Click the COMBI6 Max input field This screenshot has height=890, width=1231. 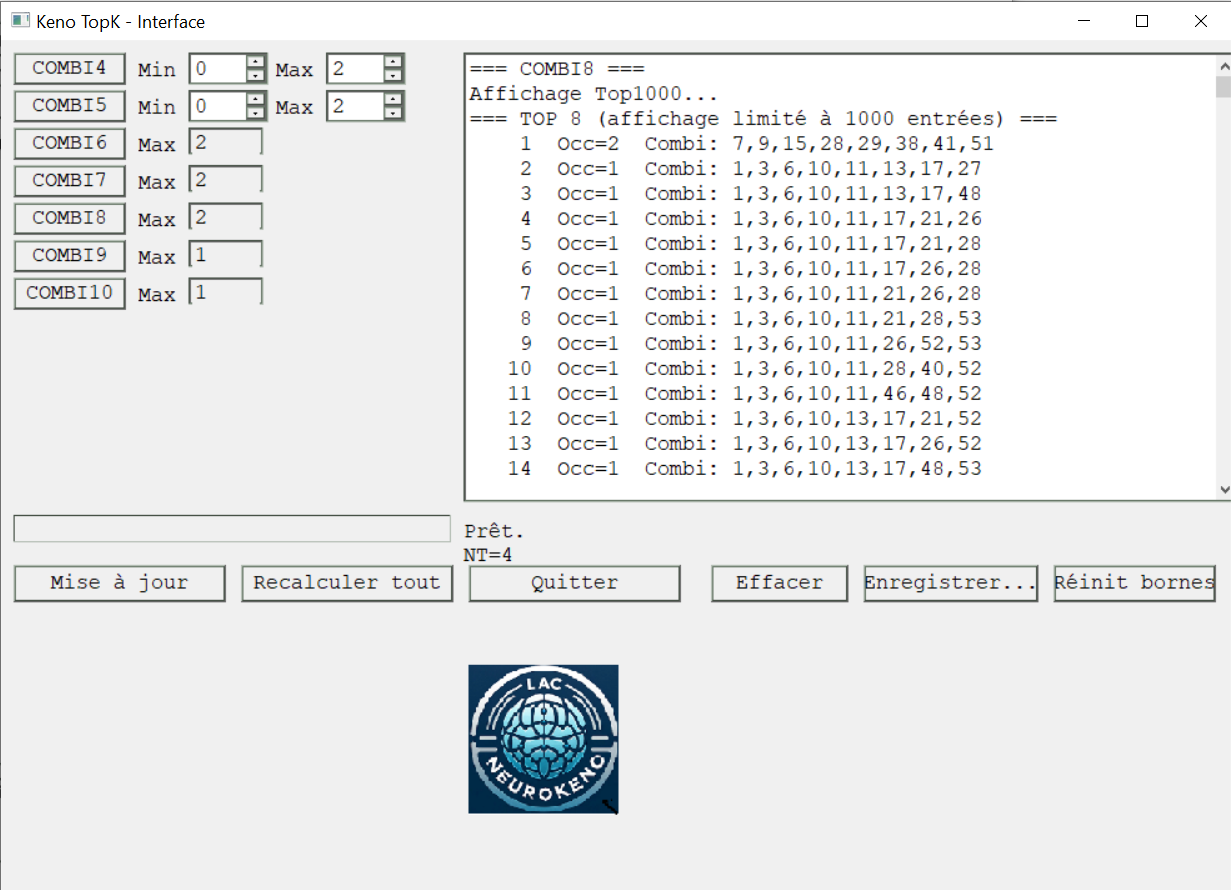point(226,143)
